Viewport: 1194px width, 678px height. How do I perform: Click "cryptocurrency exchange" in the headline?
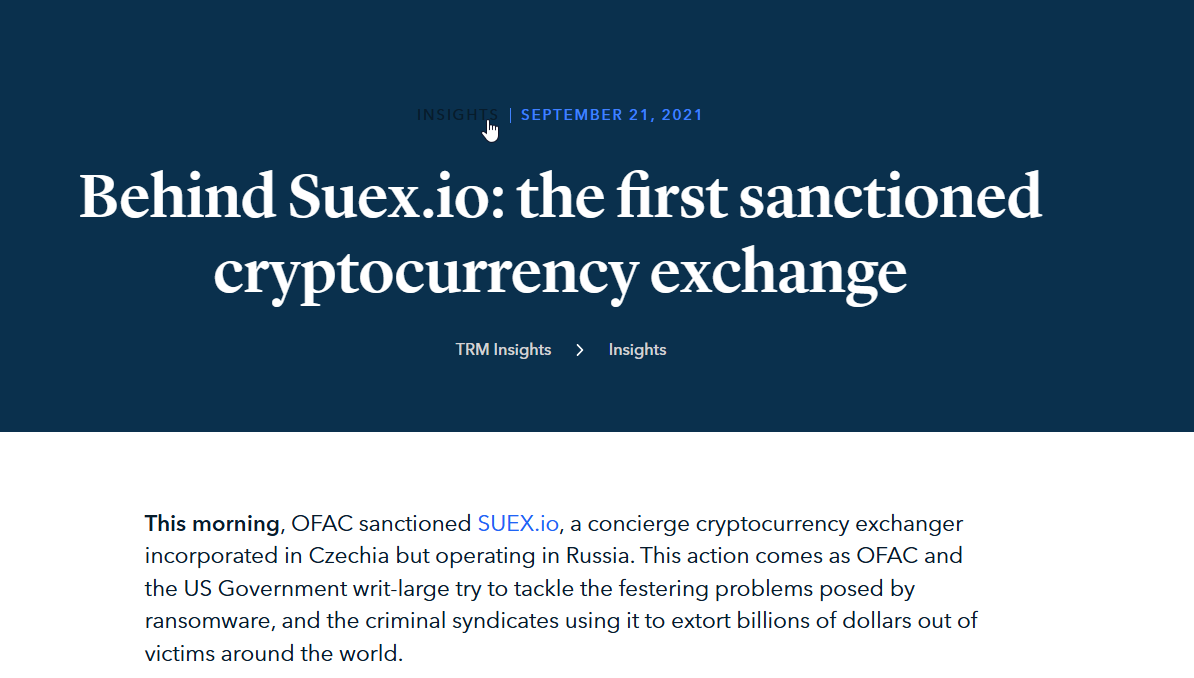tap(560, 270)
